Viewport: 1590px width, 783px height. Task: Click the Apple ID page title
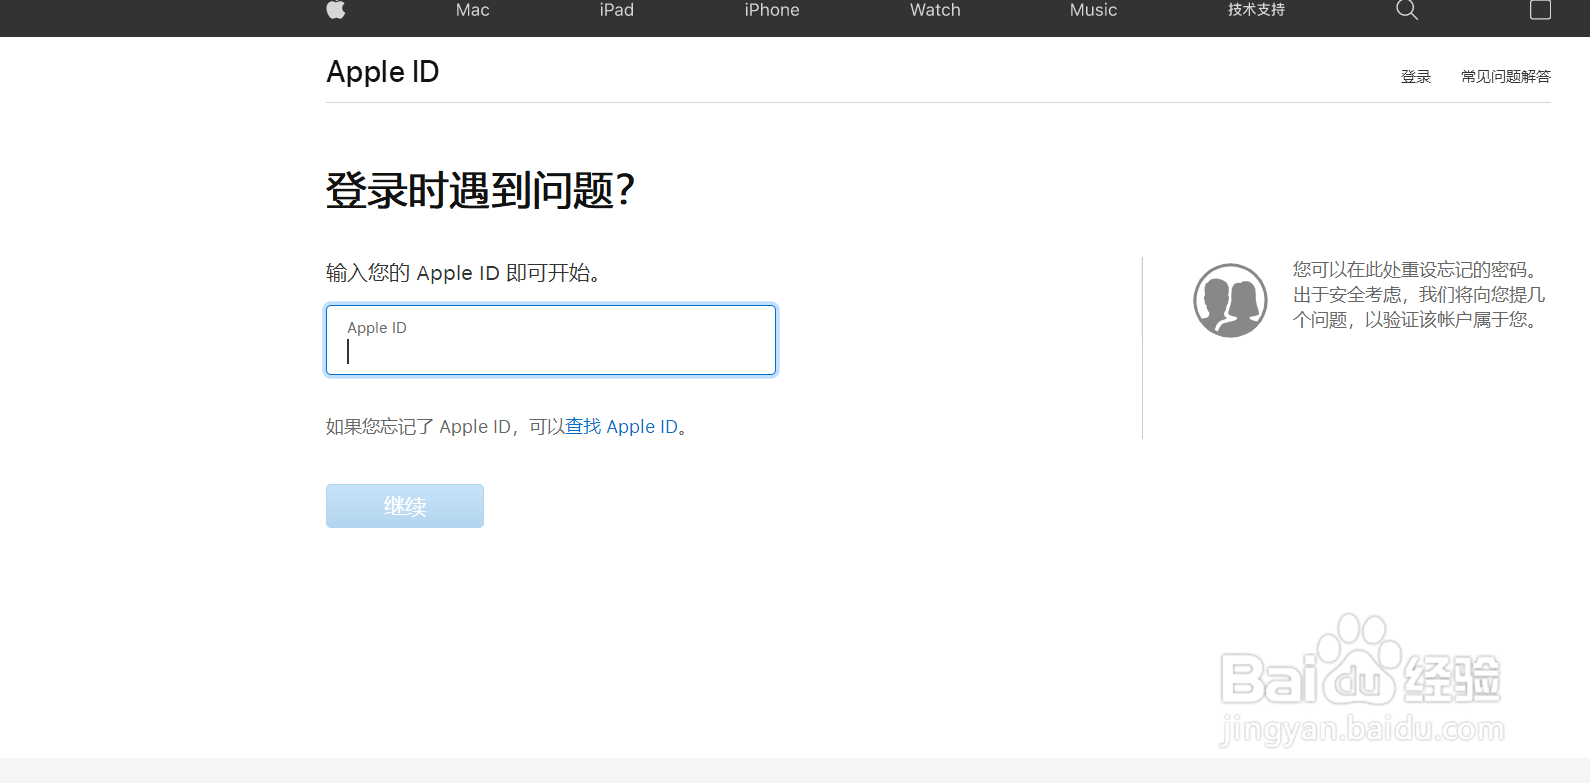tap(383, 72)
